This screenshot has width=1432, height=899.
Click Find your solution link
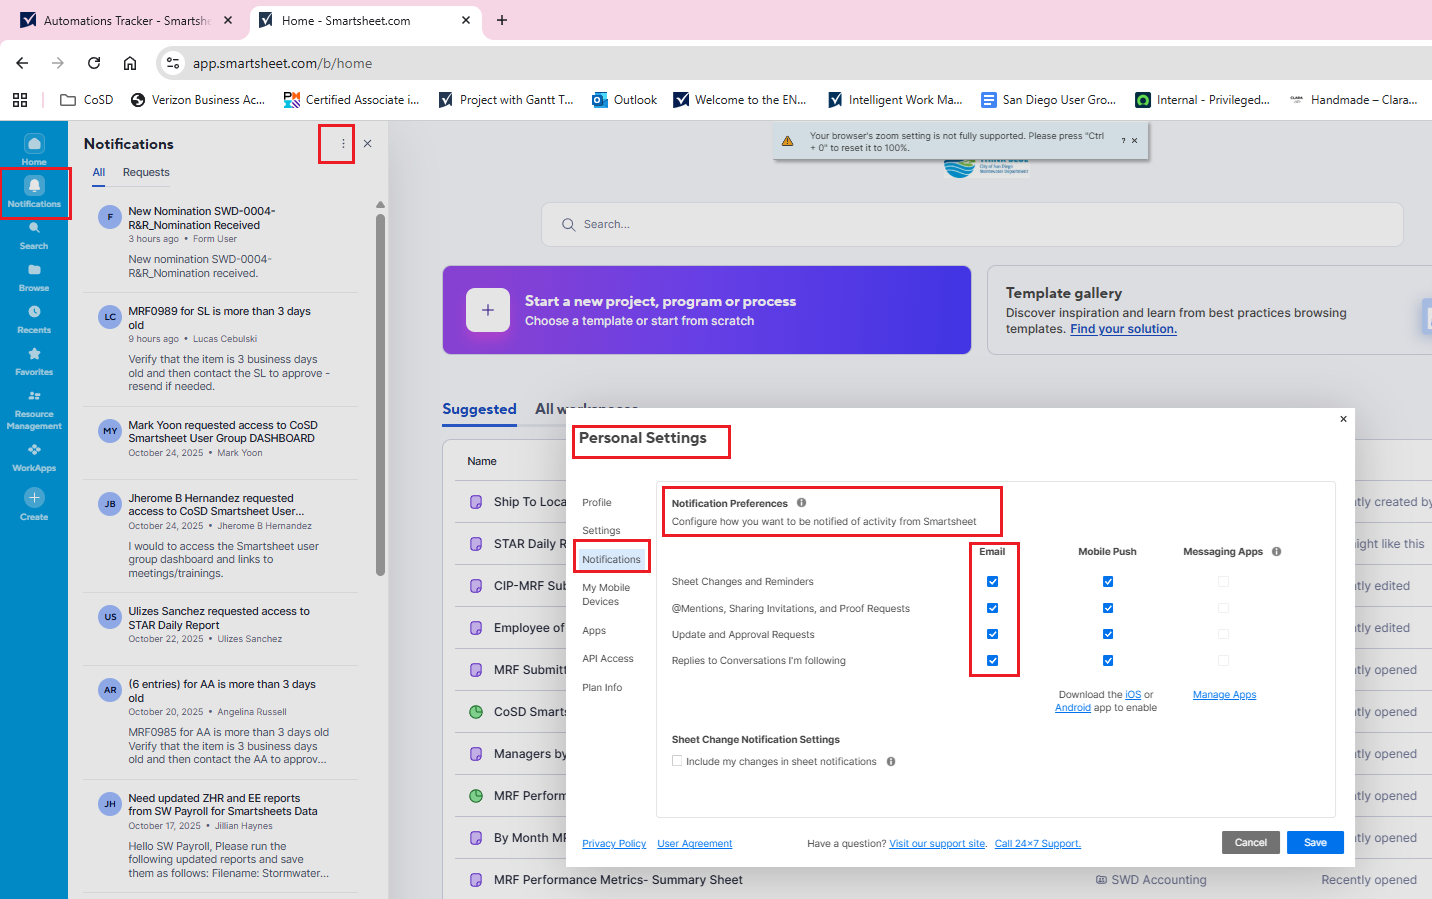click(x=1123, y=329)
